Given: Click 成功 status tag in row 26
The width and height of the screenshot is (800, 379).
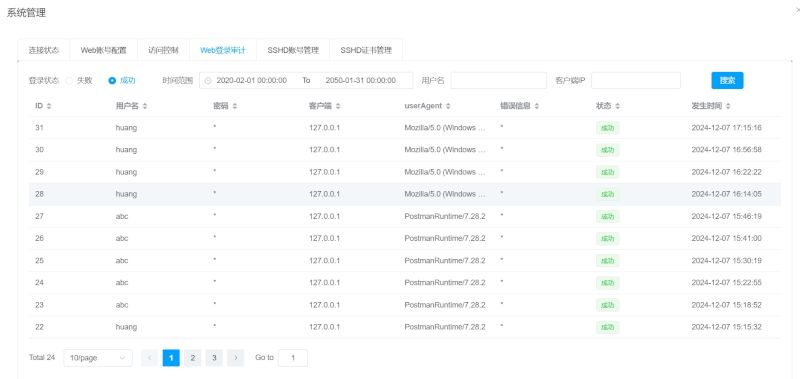Looking at the screenshot, I should pos(607,239).
